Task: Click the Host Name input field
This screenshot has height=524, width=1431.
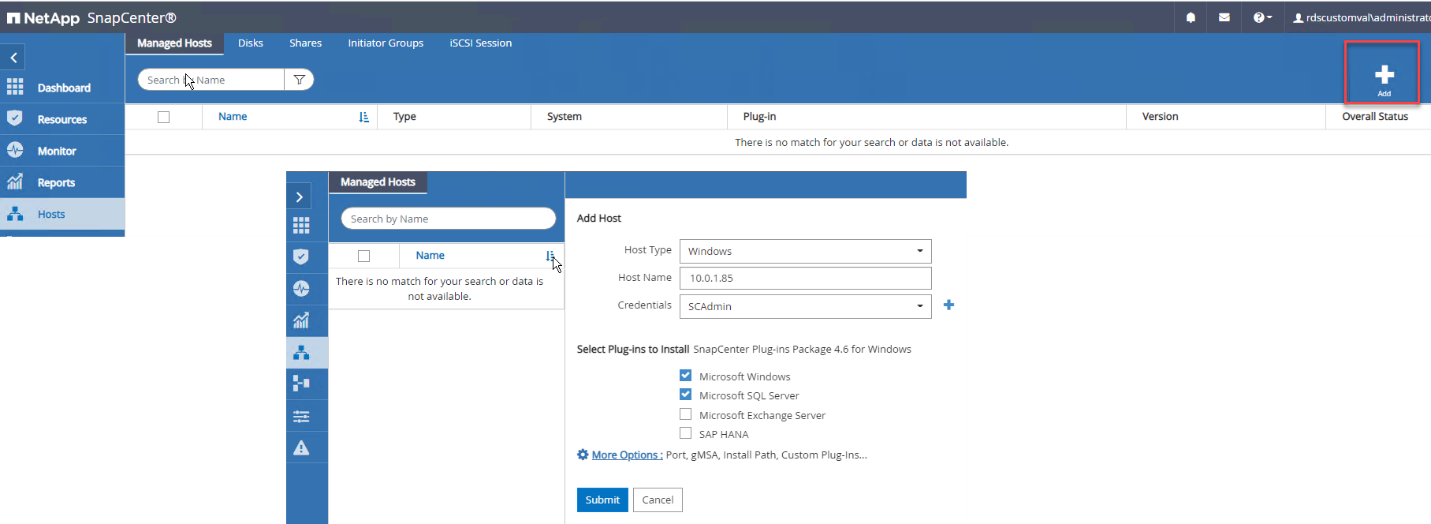Action: point(805,278)
